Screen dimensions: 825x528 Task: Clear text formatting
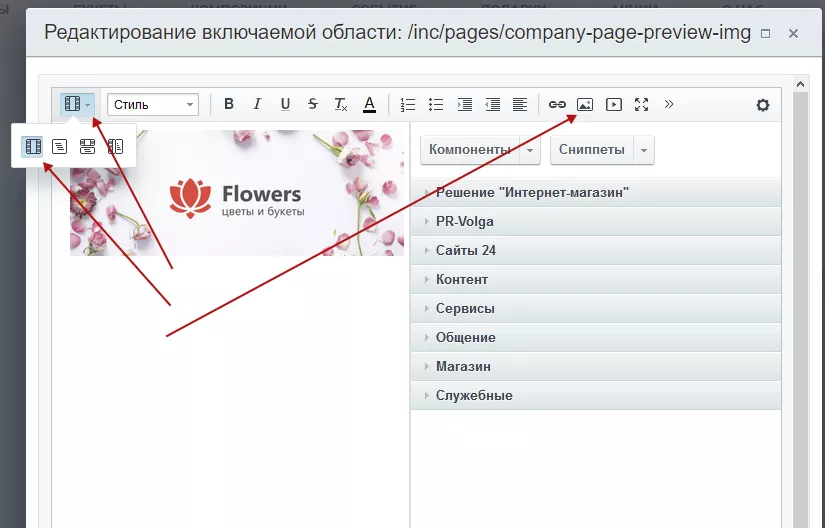(x=341, y=104)
